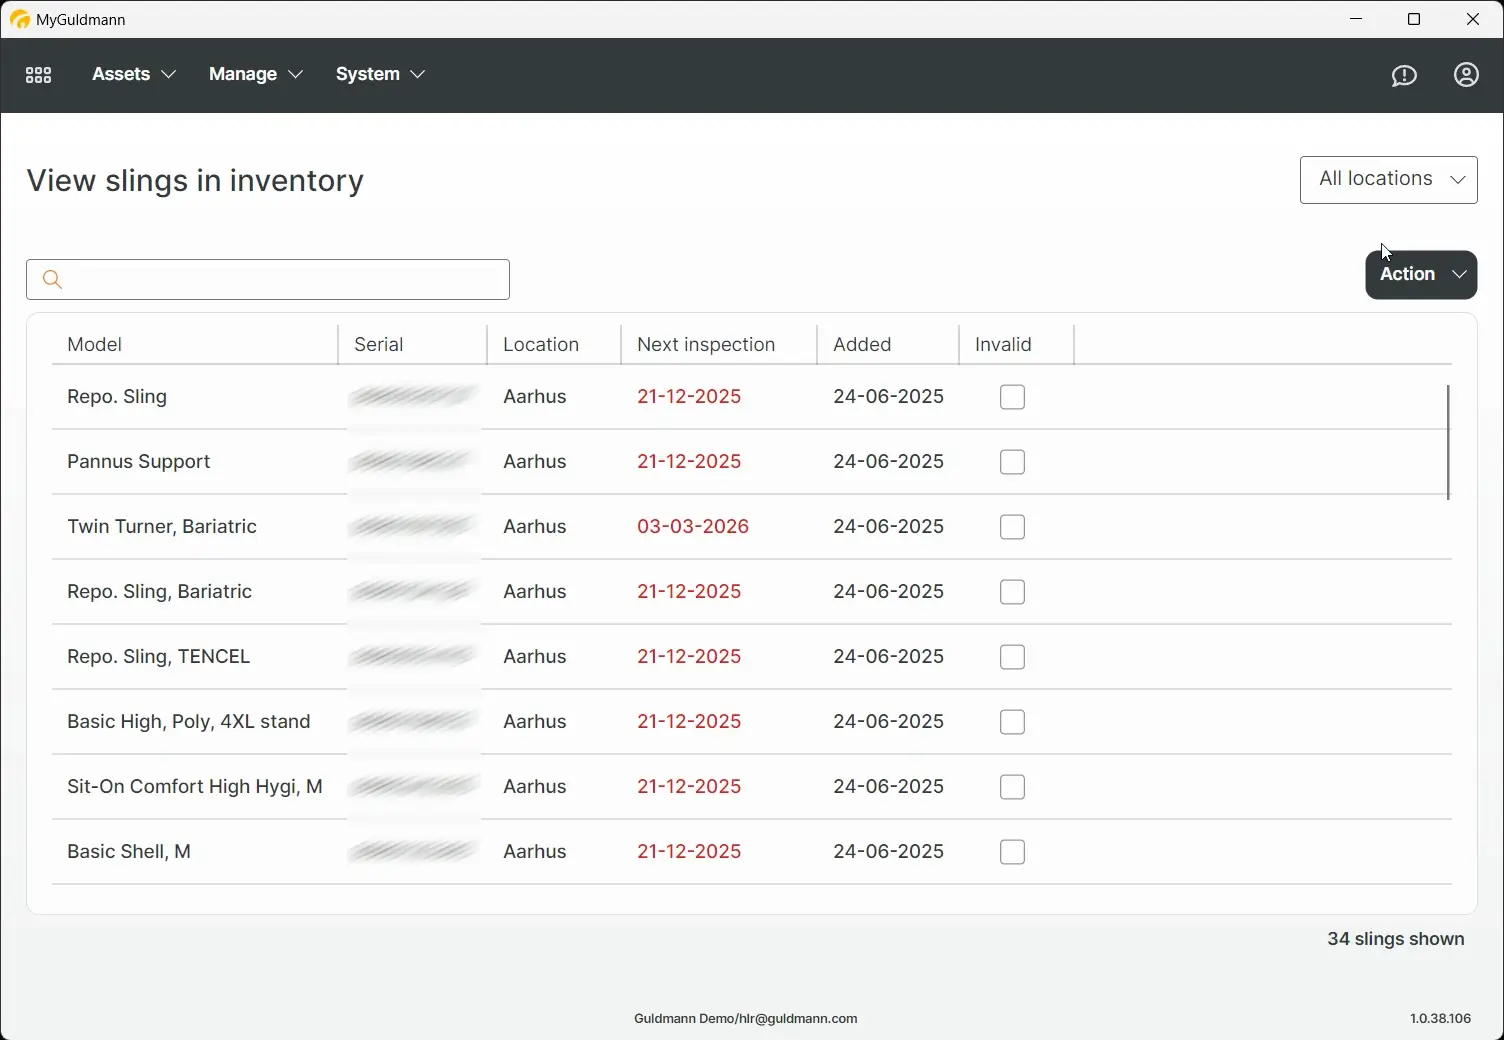Check the Invalid box for Repo. Sling
Screen dimensions: 1504x1040
point(1012,397)
